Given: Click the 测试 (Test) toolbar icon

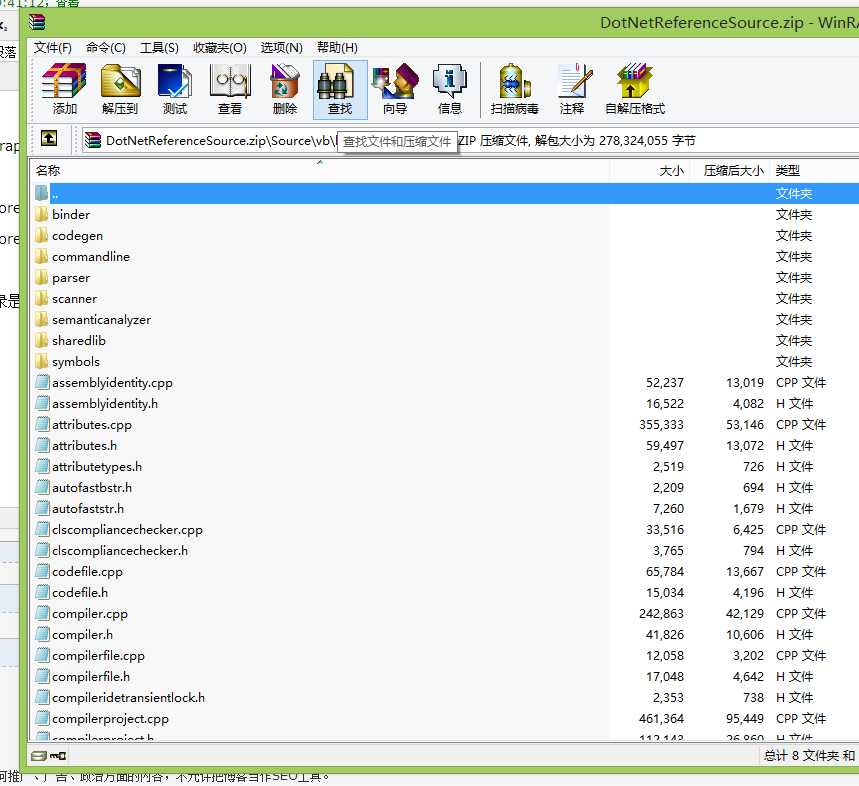Looking at the screenshot, I should (x=175, y=89).
